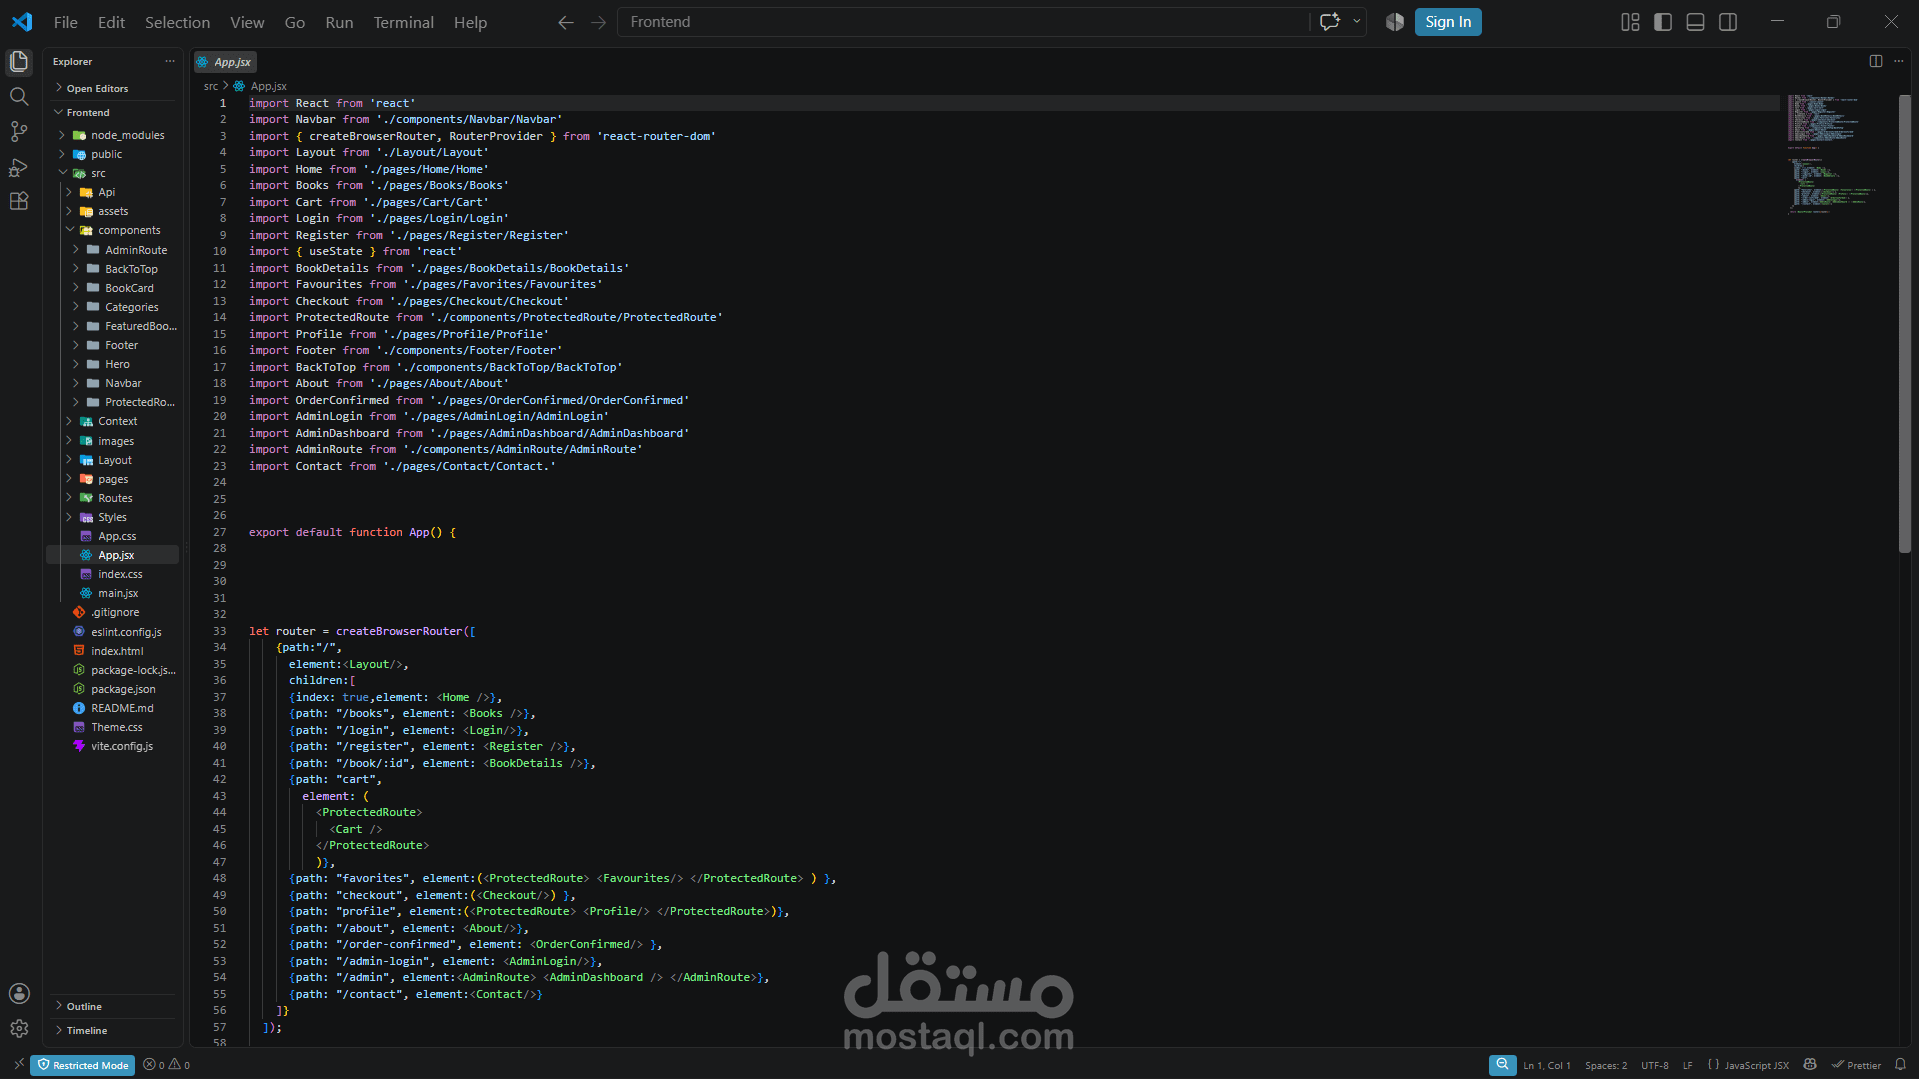Open main.jsx in the explorer
The height and width of the screenshot is (1079, 1919).
click(x=117, y=593)
